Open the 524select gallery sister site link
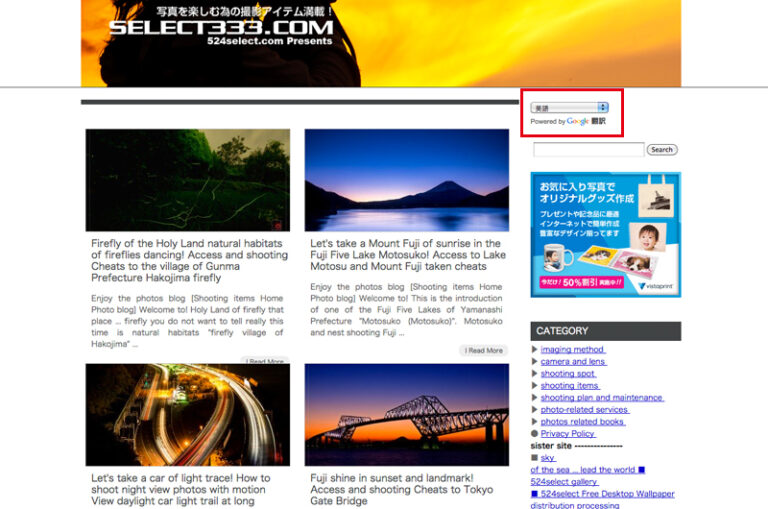Viewport: 768px width, 509px height. tap(564, 482)
